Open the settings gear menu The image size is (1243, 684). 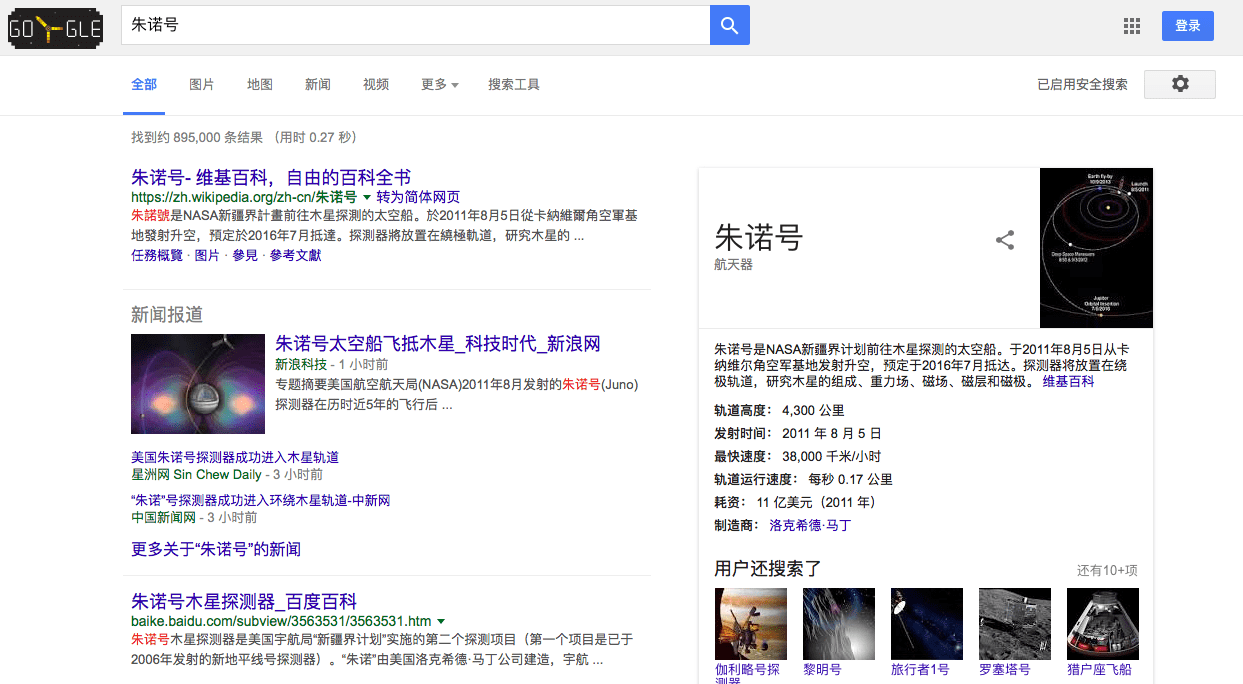pos(1179,85)
